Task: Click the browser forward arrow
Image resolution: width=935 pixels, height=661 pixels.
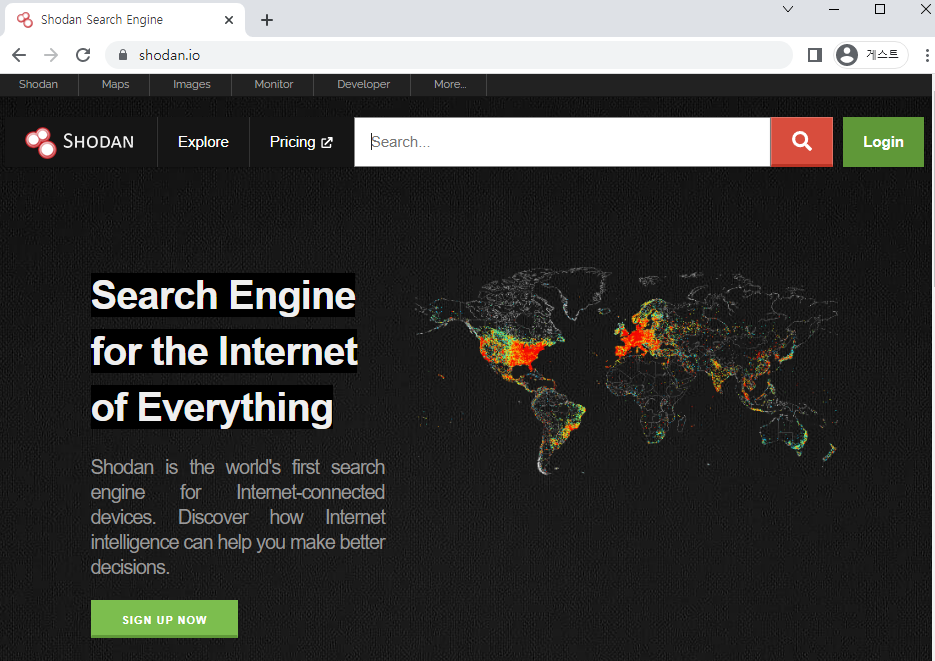Action: (x=51, y=55)
